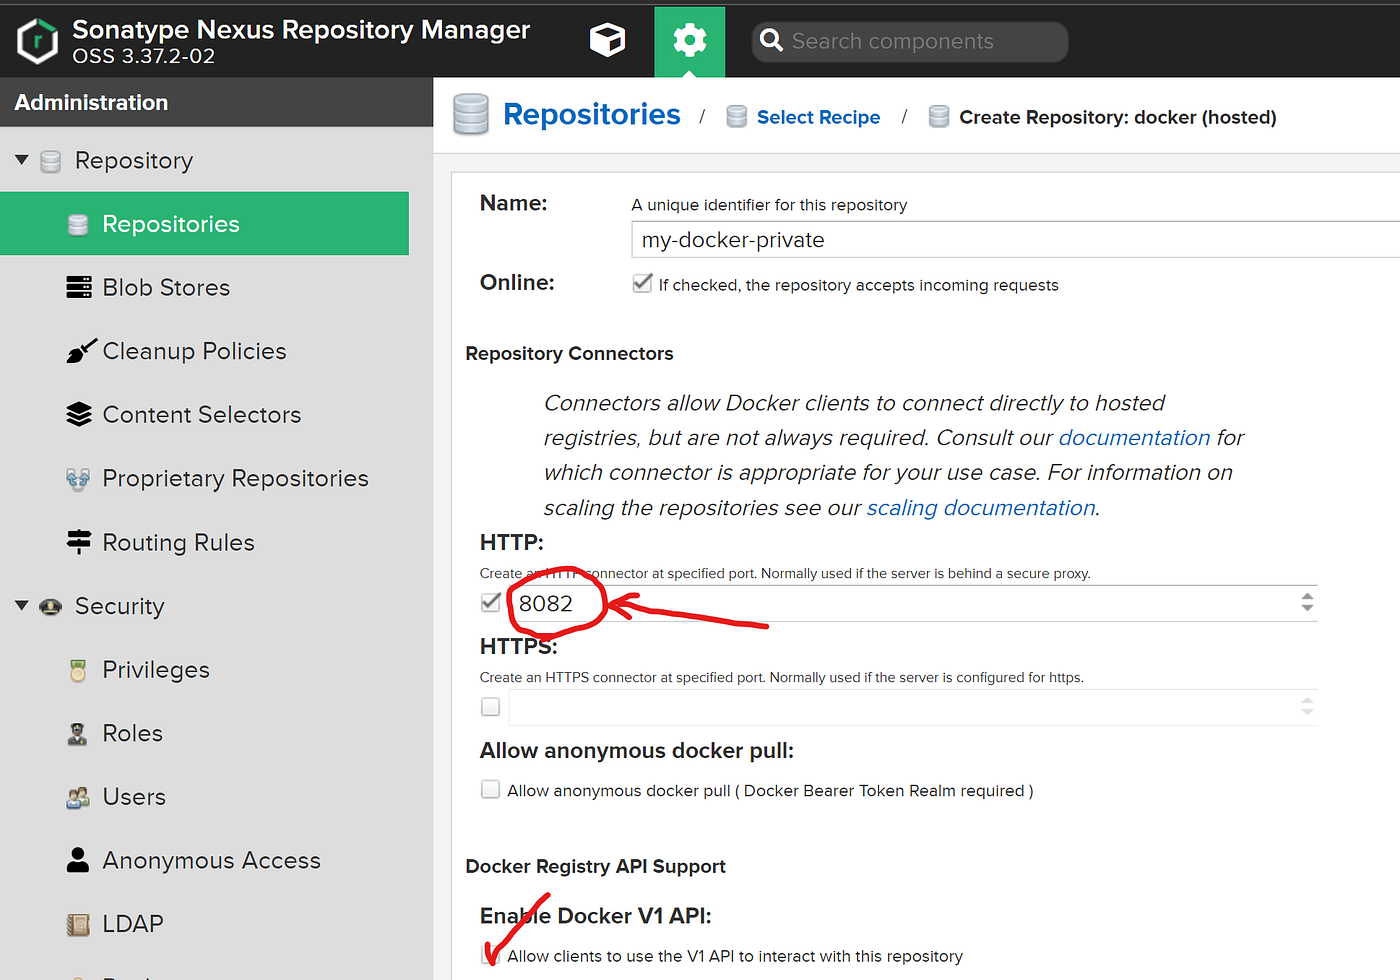Viewport: 1400px width, 980px height.
Task: Increase the HTTP port using spinner arrows
Action: (1307, 596)
